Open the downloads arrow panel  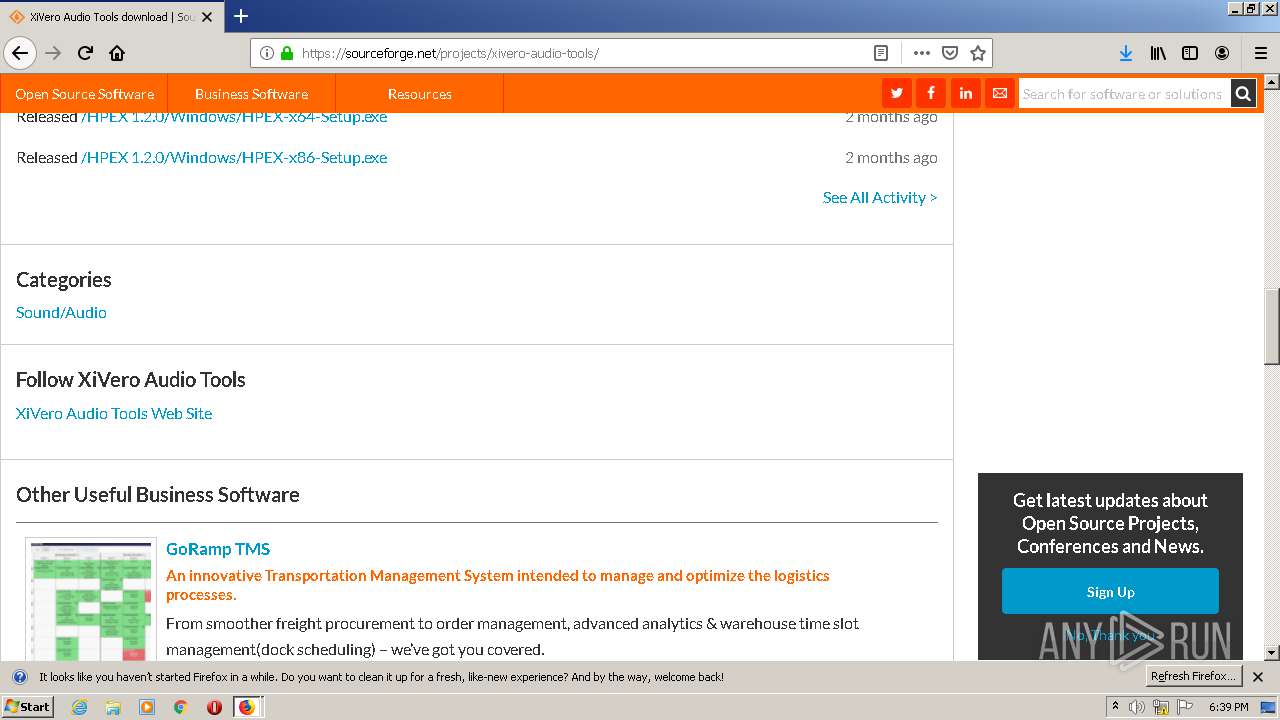[x=1126, y=53]
